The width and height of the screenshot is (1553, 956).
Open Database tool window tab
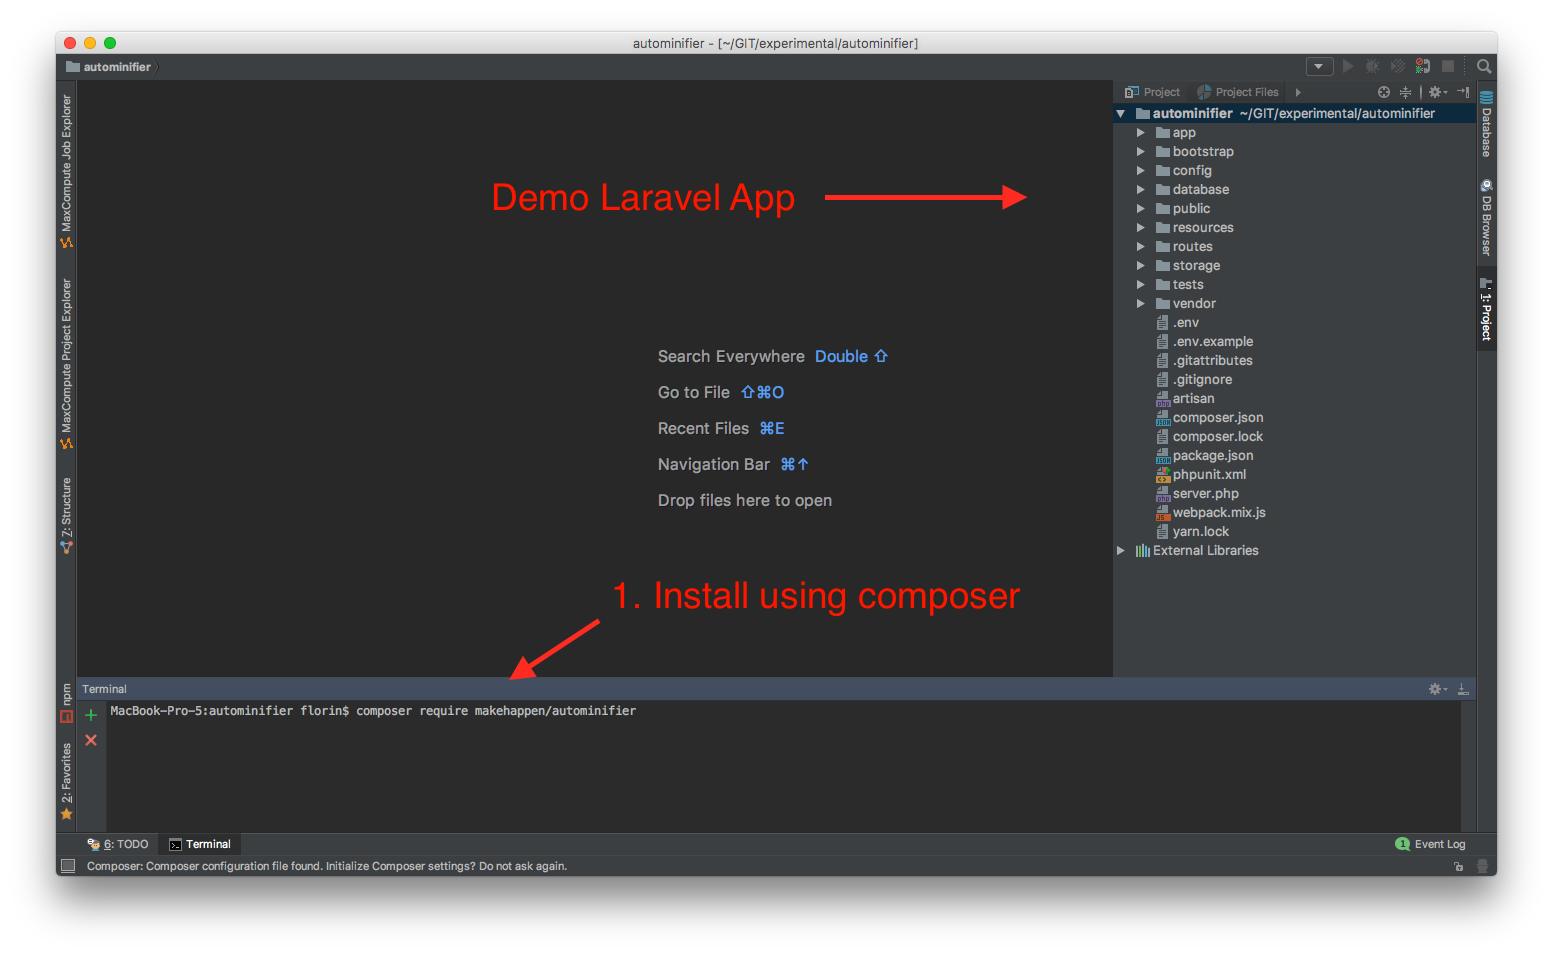(1486, 124)
